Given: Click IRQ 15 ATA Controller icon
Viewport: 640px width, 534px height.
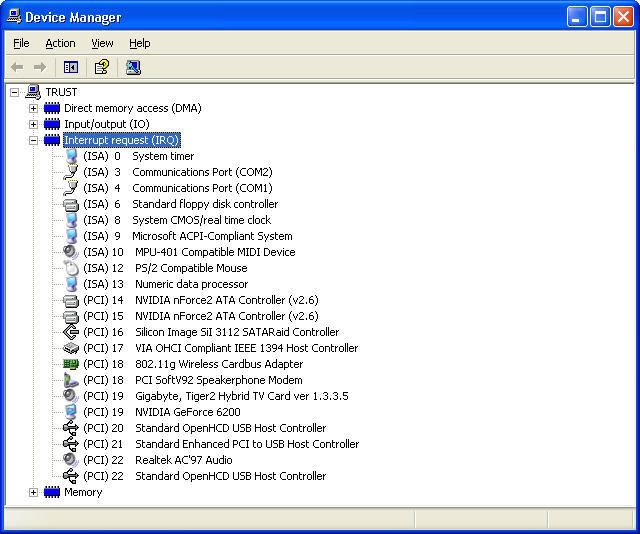Looking at the screenshot, I should coord(71,316).
